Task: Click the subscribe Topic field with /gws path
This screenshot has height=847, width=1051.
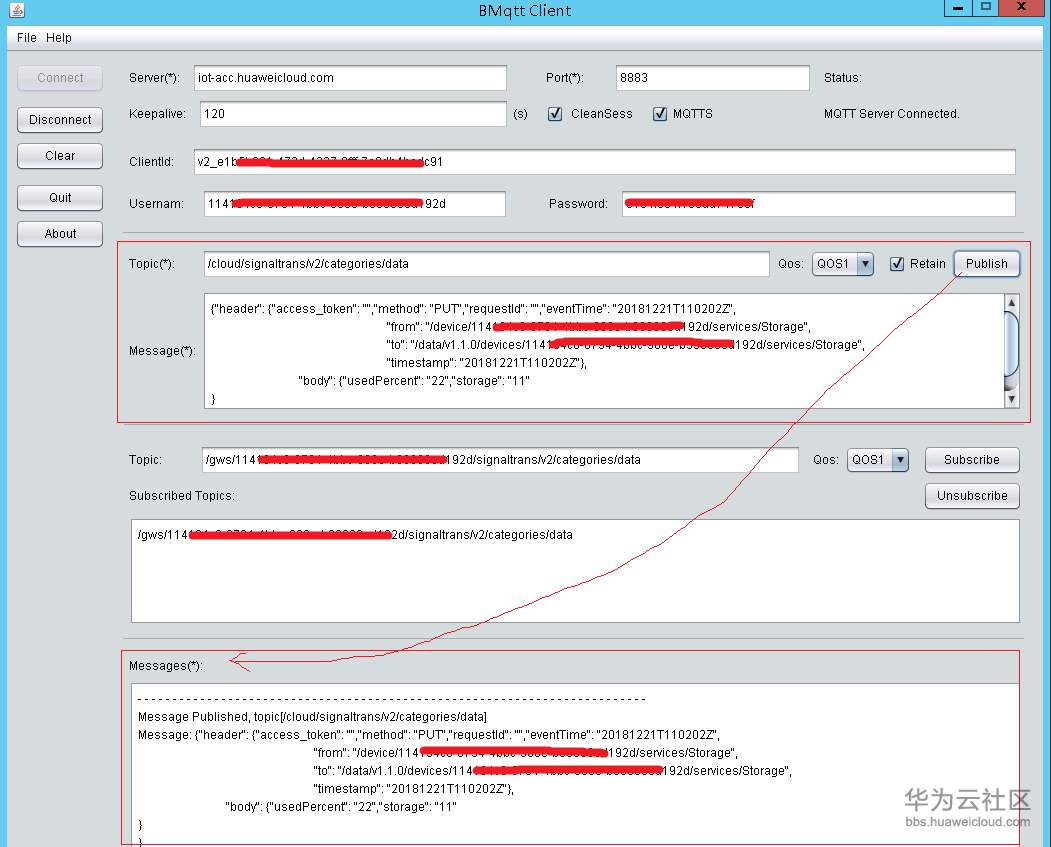Action: 500,460
